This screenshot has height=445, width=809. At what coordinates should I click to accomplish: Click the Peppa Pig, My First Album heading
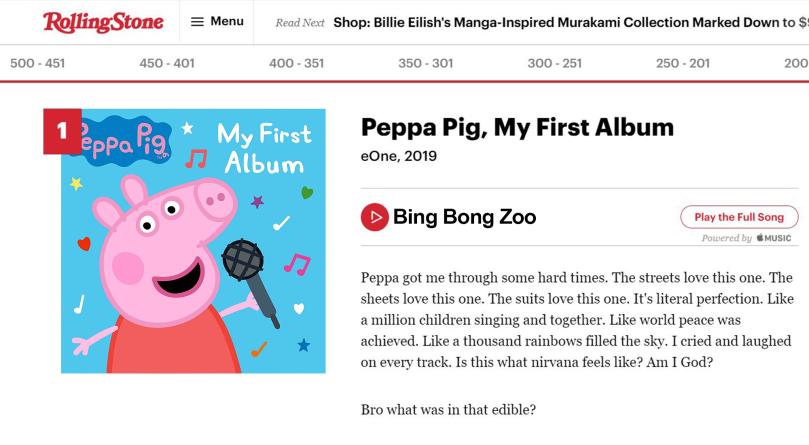tap(517, 128)
